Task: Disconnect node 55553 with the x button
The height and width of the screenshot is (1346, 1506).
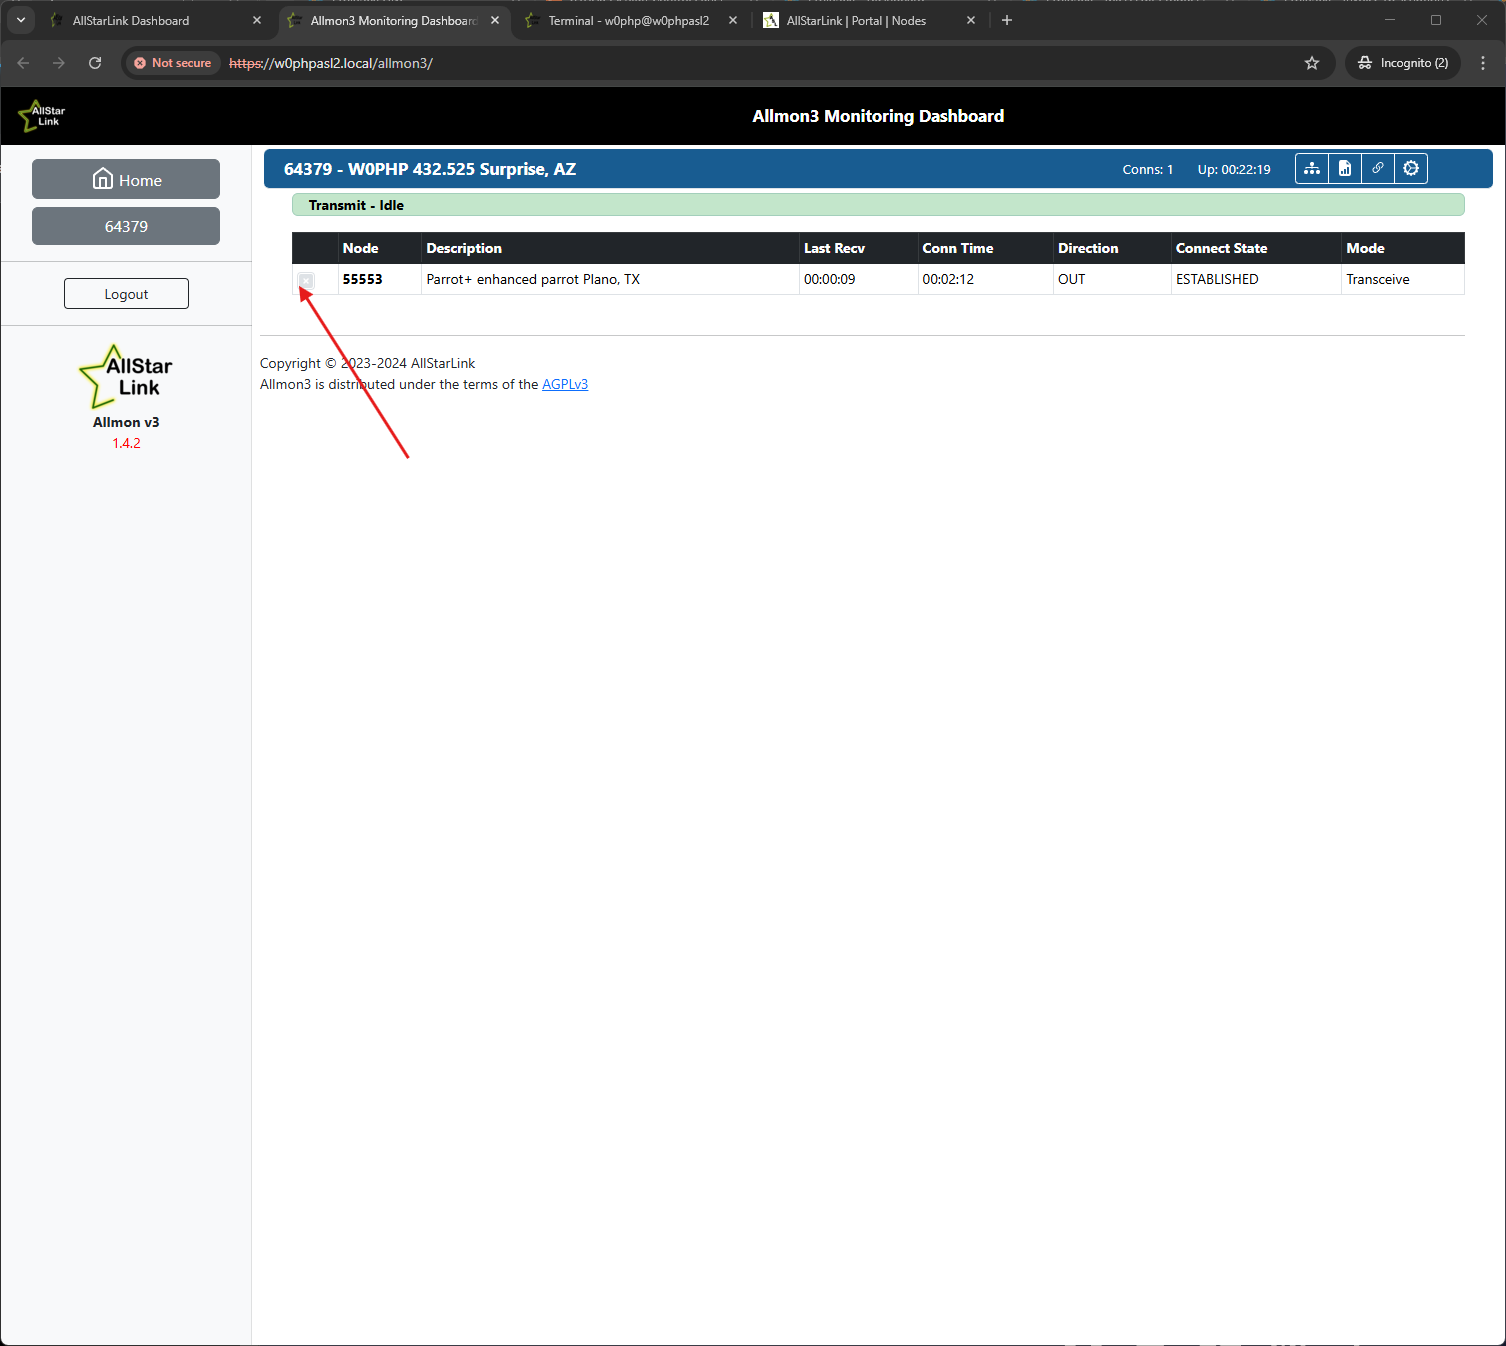Action: (307, 281)
